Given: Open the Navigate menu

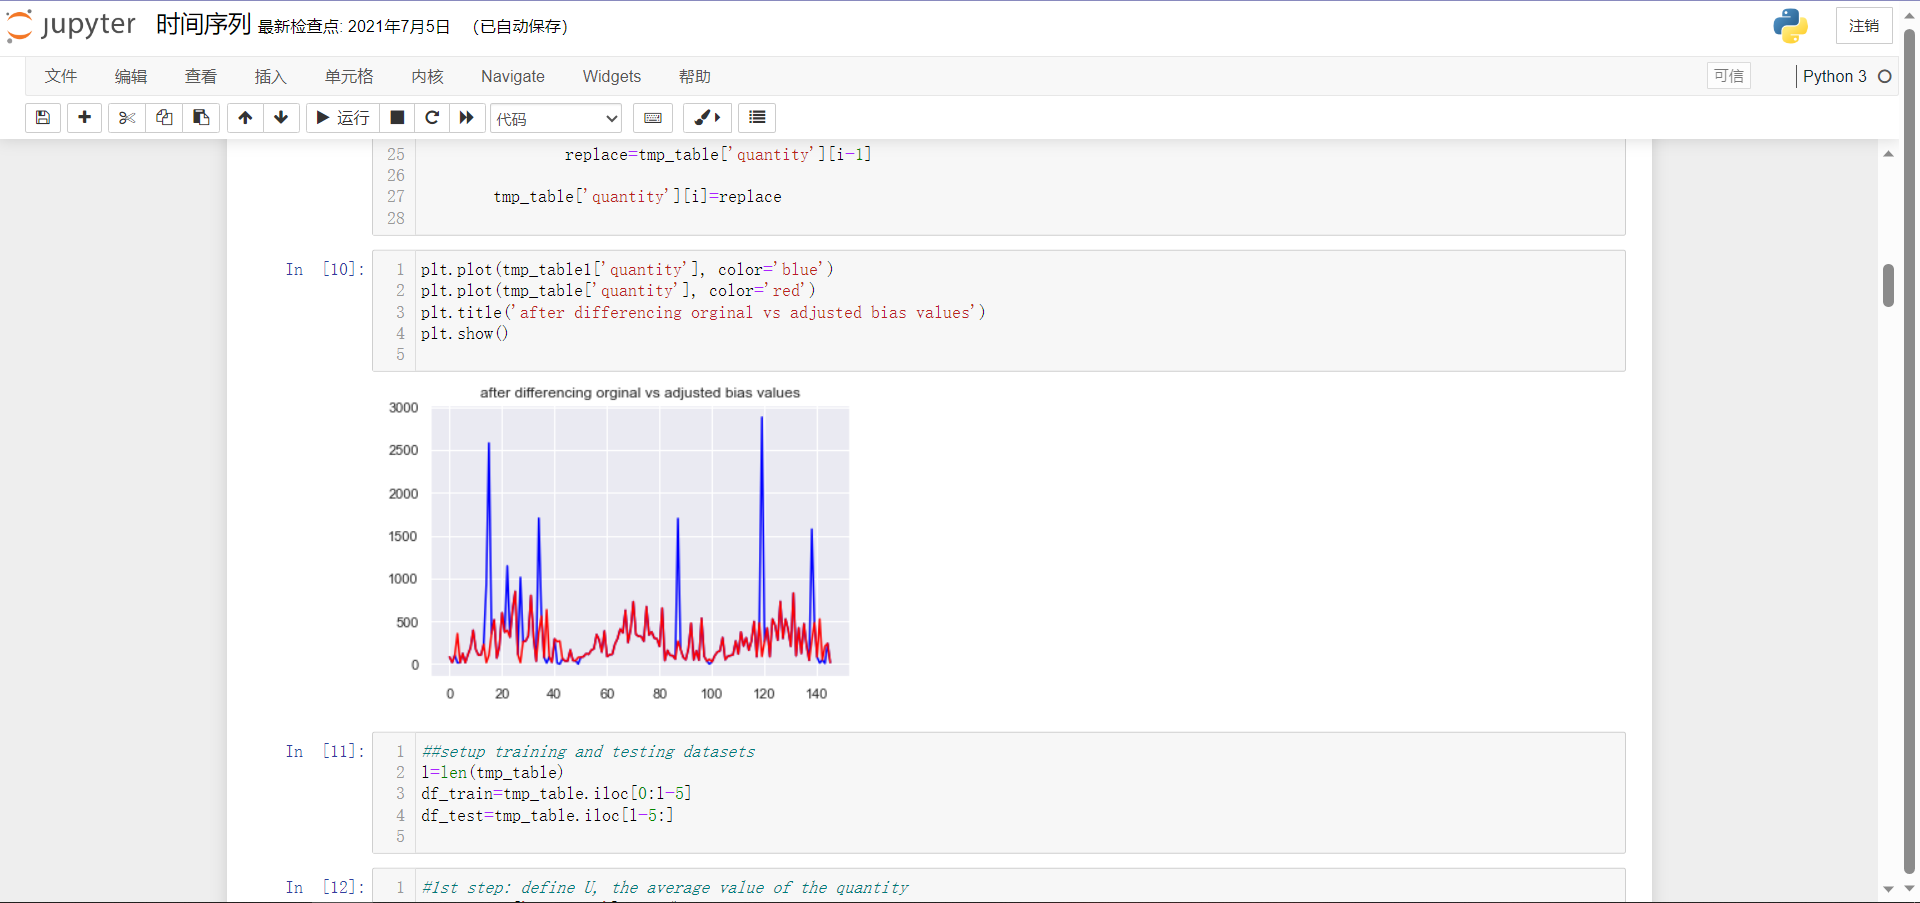Looking at the screenshot, I should pyautogui.click(x=513, y=76).
